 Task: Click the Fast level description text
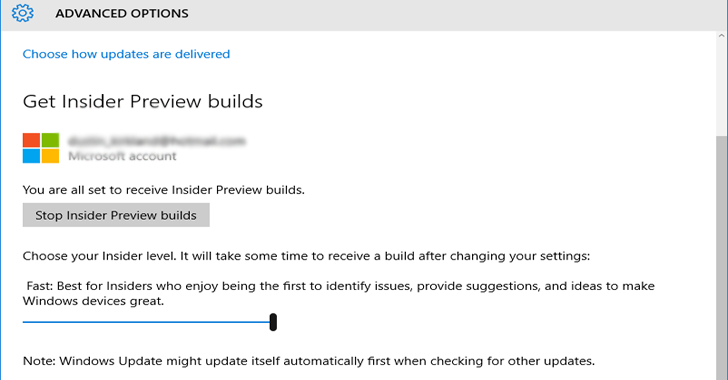pos(338,293)
